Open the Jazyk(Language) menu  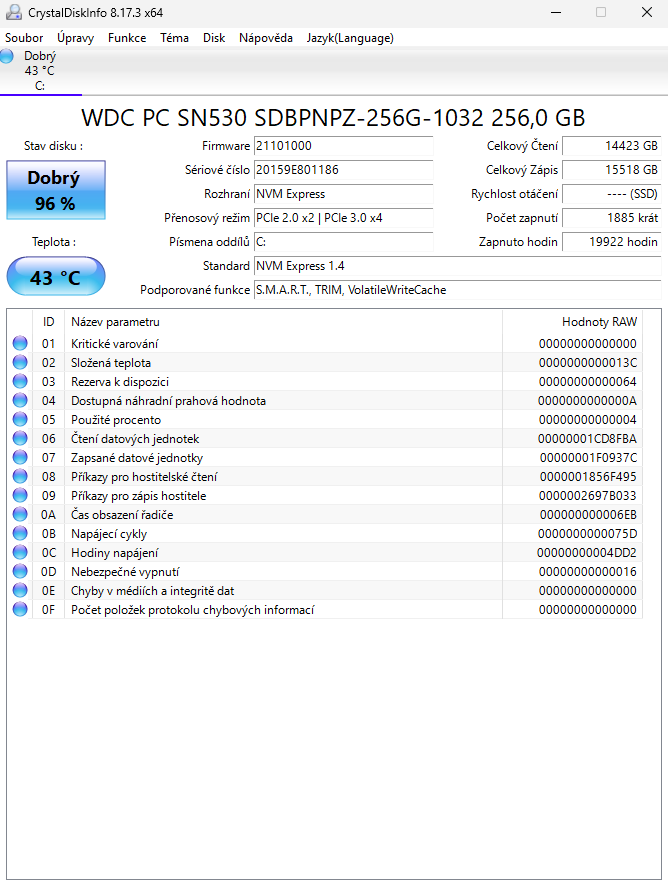tap(350, 38)
